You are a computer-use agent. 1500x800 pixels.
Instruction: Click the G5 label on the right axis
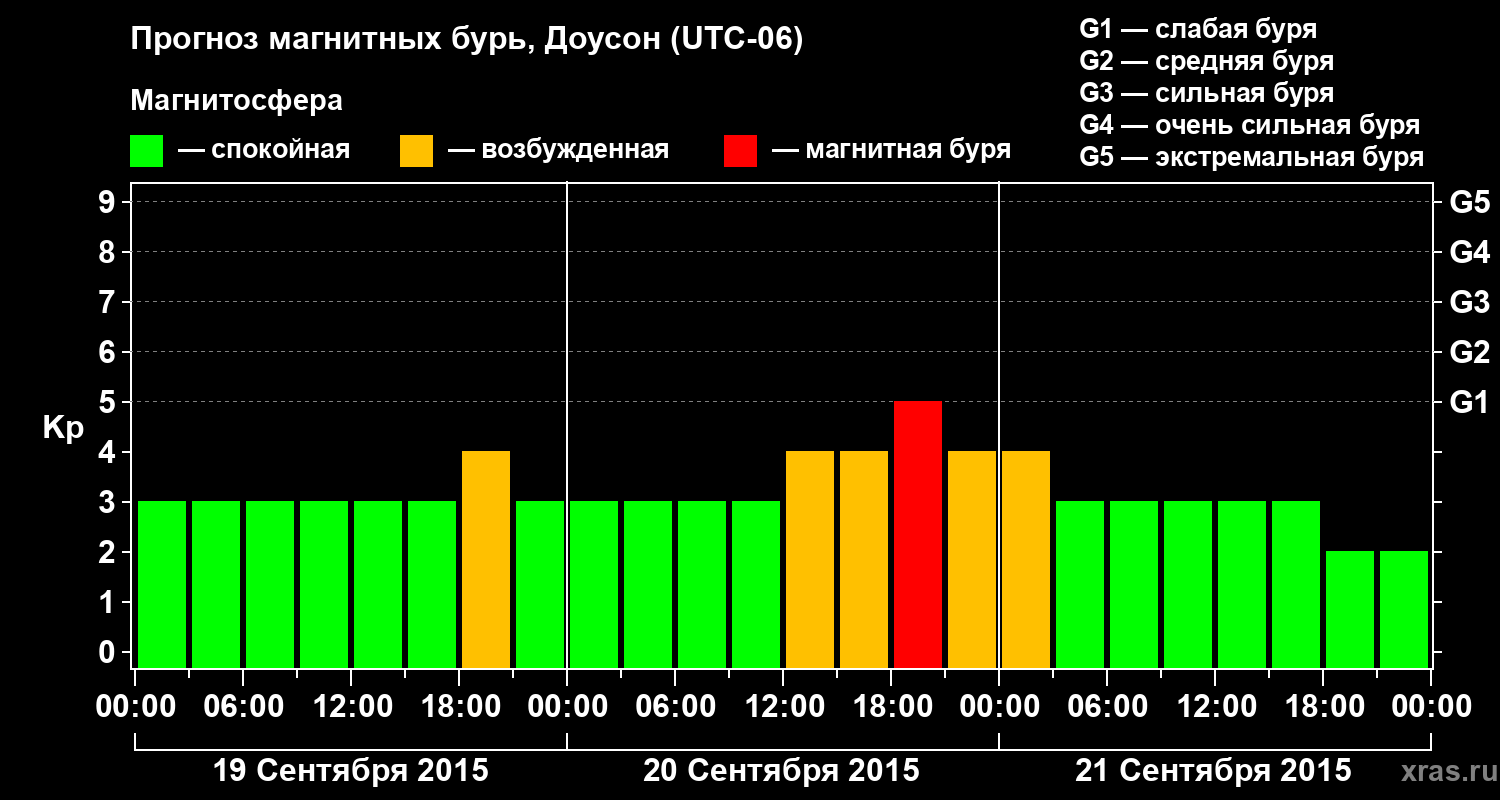click(x=1469, y=202)
